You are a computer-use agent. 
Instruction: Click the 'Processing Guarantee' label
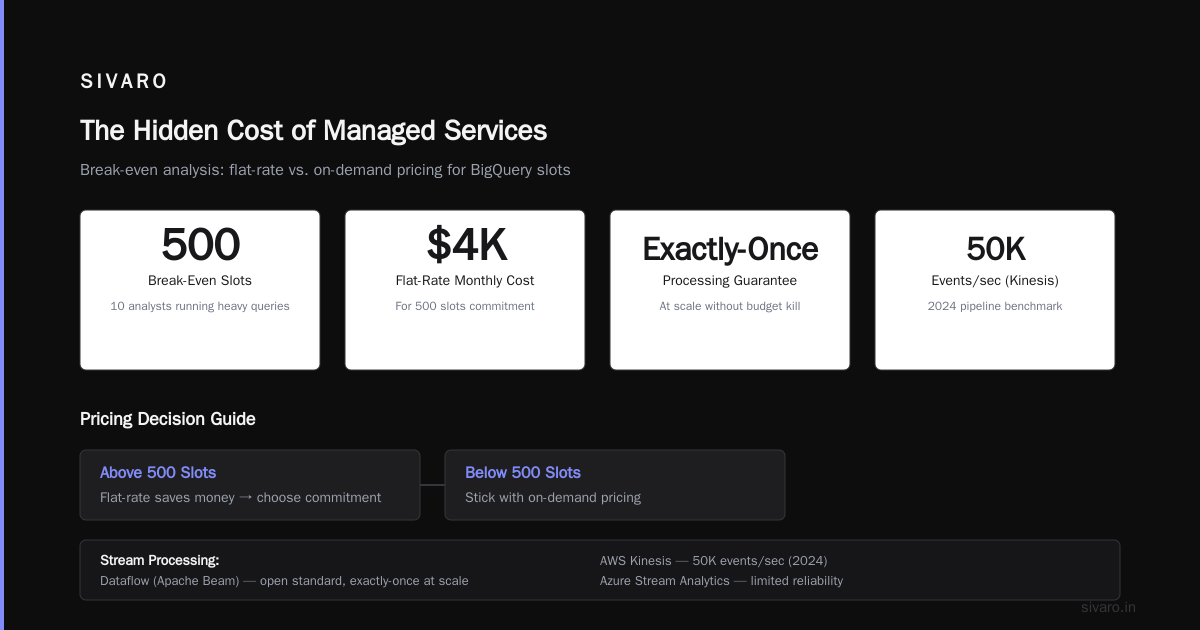coord(730,281)
